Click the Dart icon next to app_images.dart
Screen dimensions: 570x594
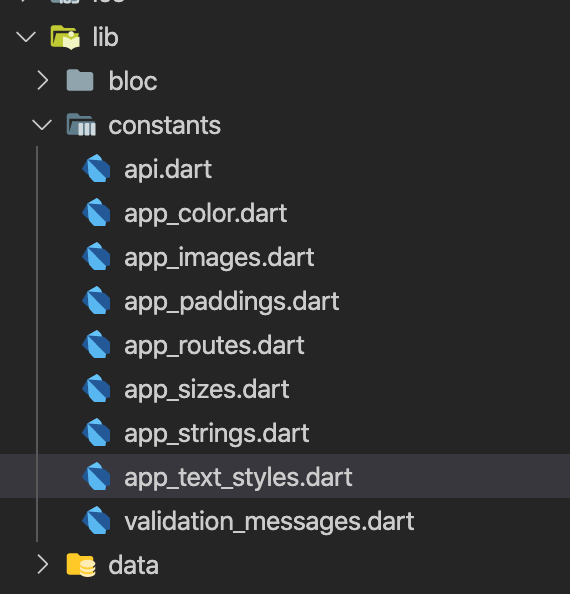pyautogui.click(x=97, y=256)
